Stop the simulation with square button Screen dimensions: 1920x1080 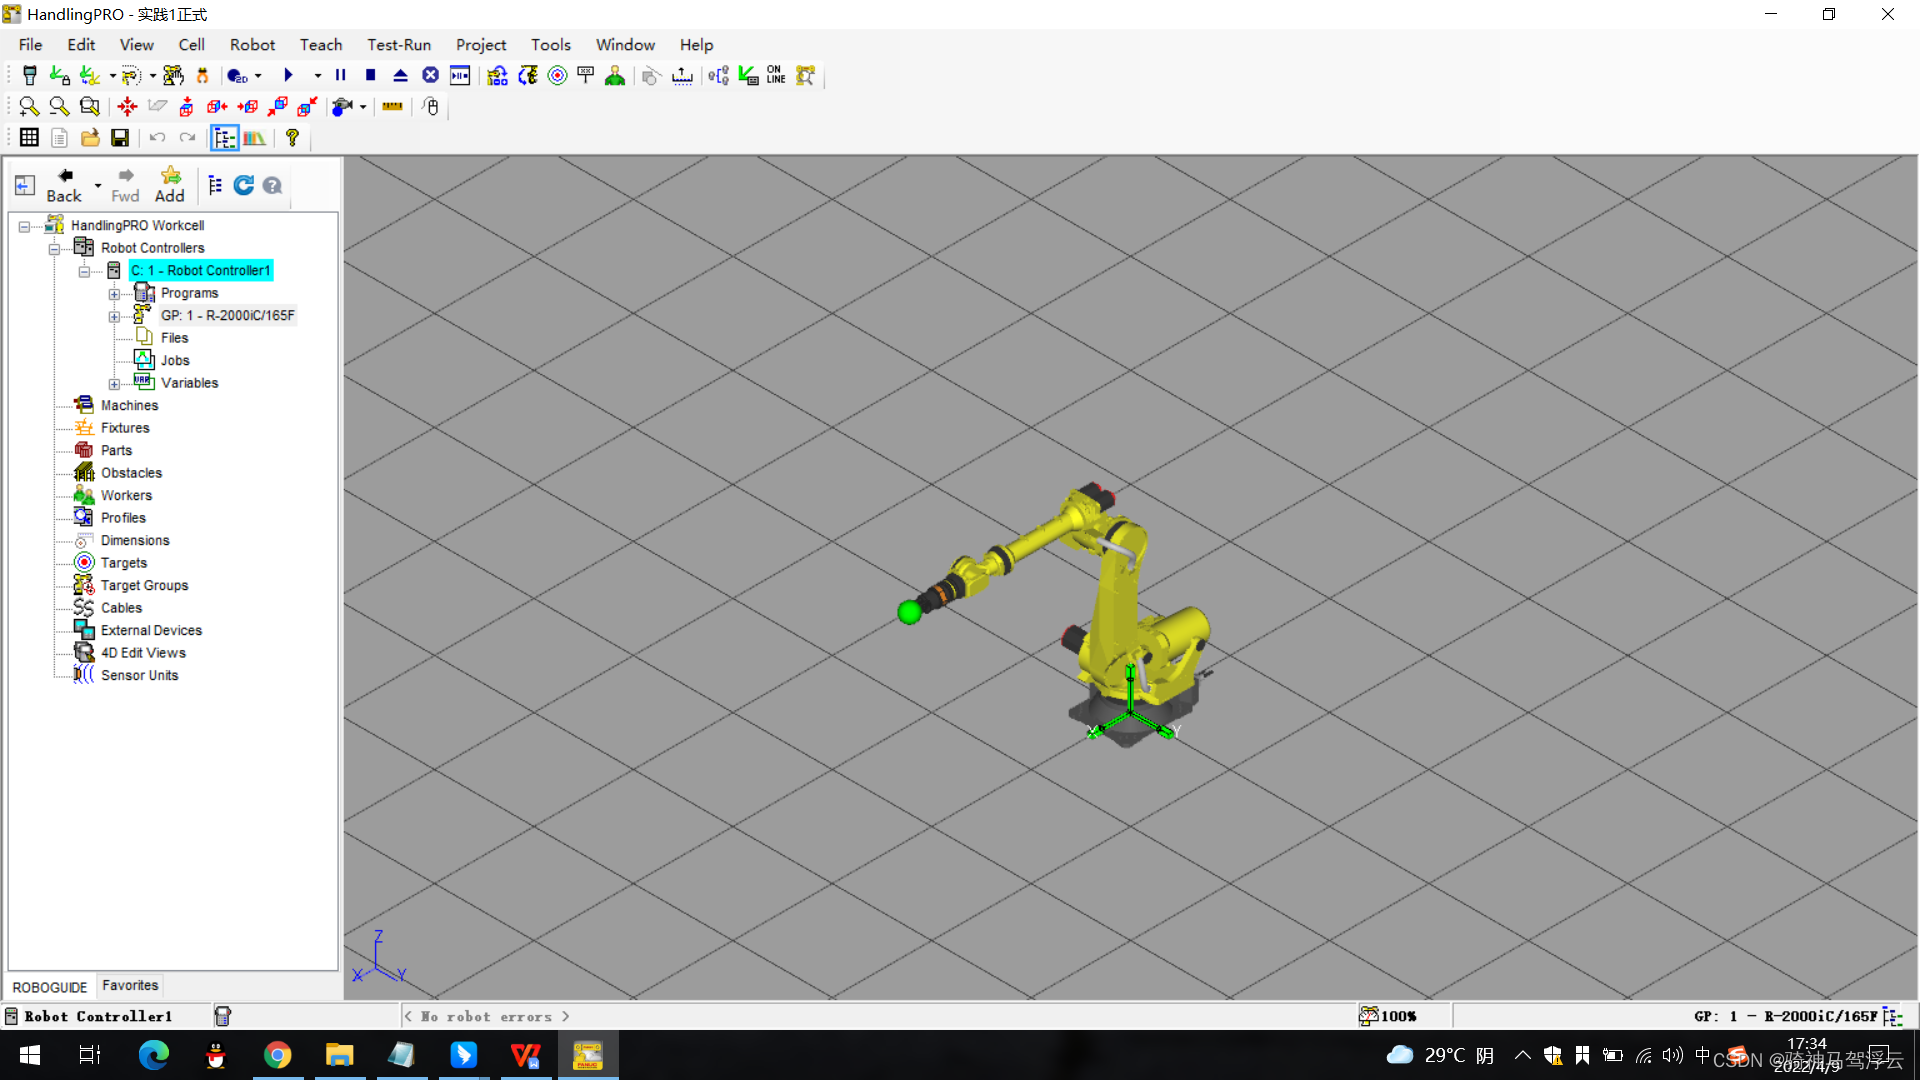coord(370,76)
